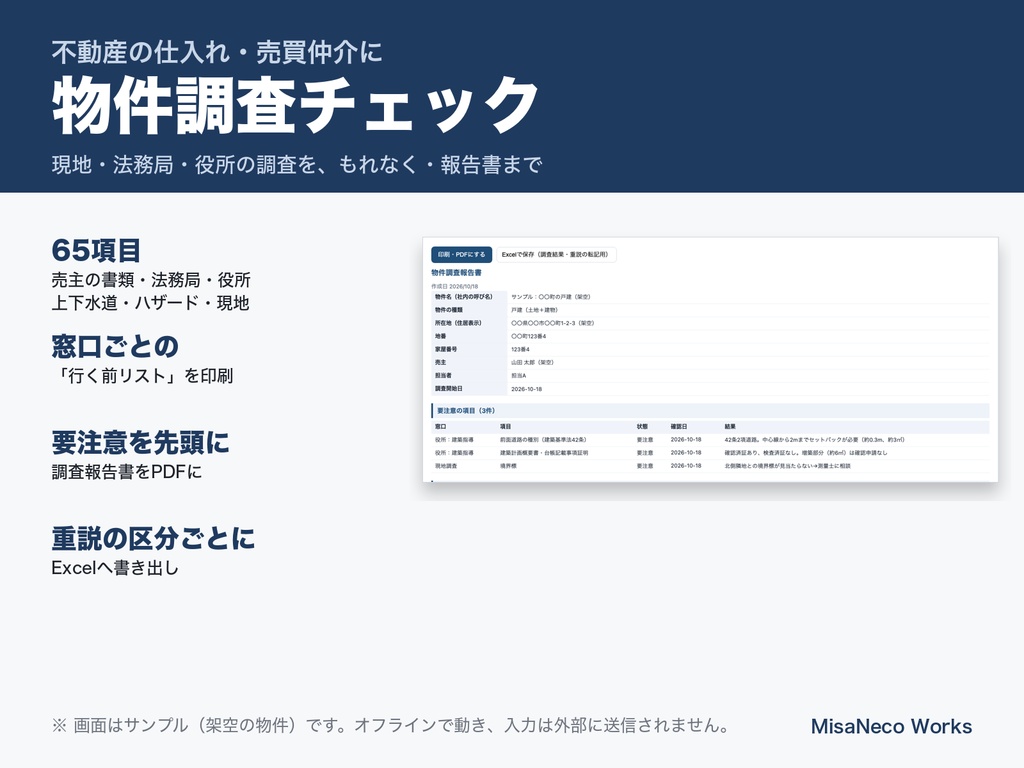Image resolution: width=1024 pixels, height=768 pixels.
Task: Click the 重説の区分ごとに feature heading
Action: [153, 538]
